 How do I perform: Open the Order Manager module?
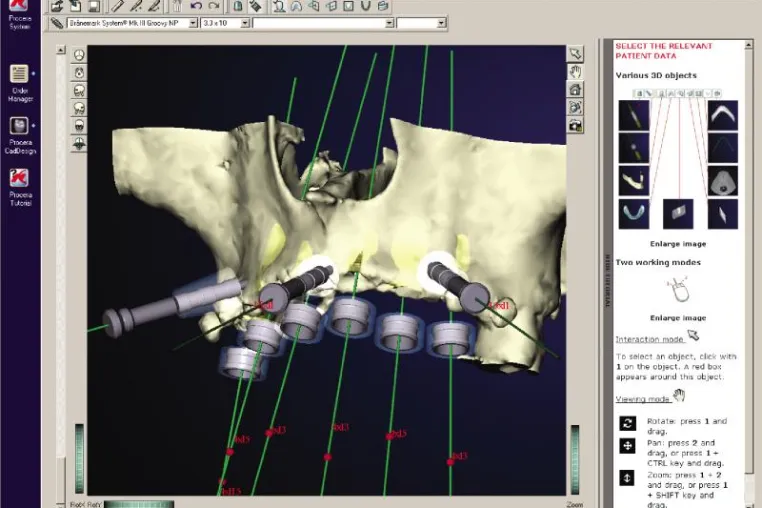[x=19, y=83]
